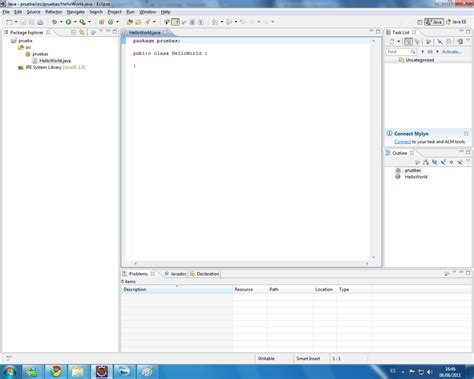474x379 pixels.
Task: Click the Description column header in Problems
Action: coord(177,289)
